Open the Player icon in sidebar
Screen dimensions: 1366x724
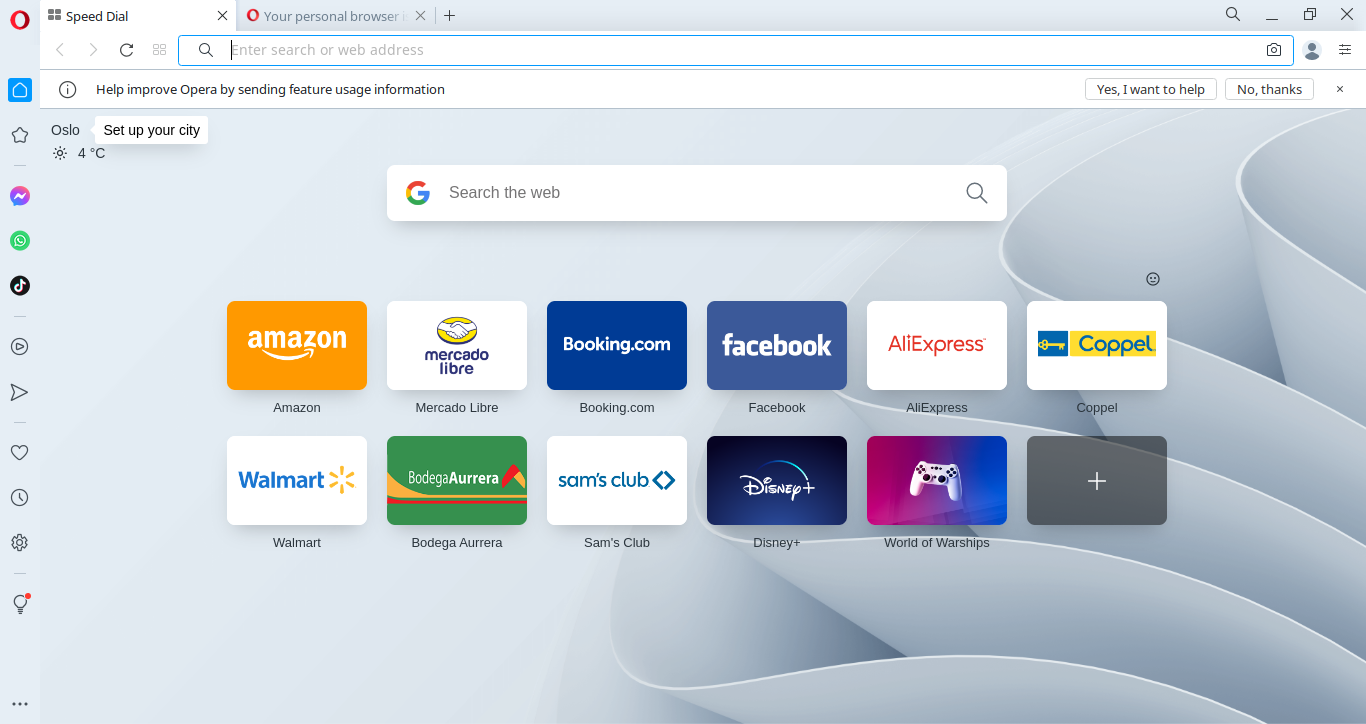(20, 347)
